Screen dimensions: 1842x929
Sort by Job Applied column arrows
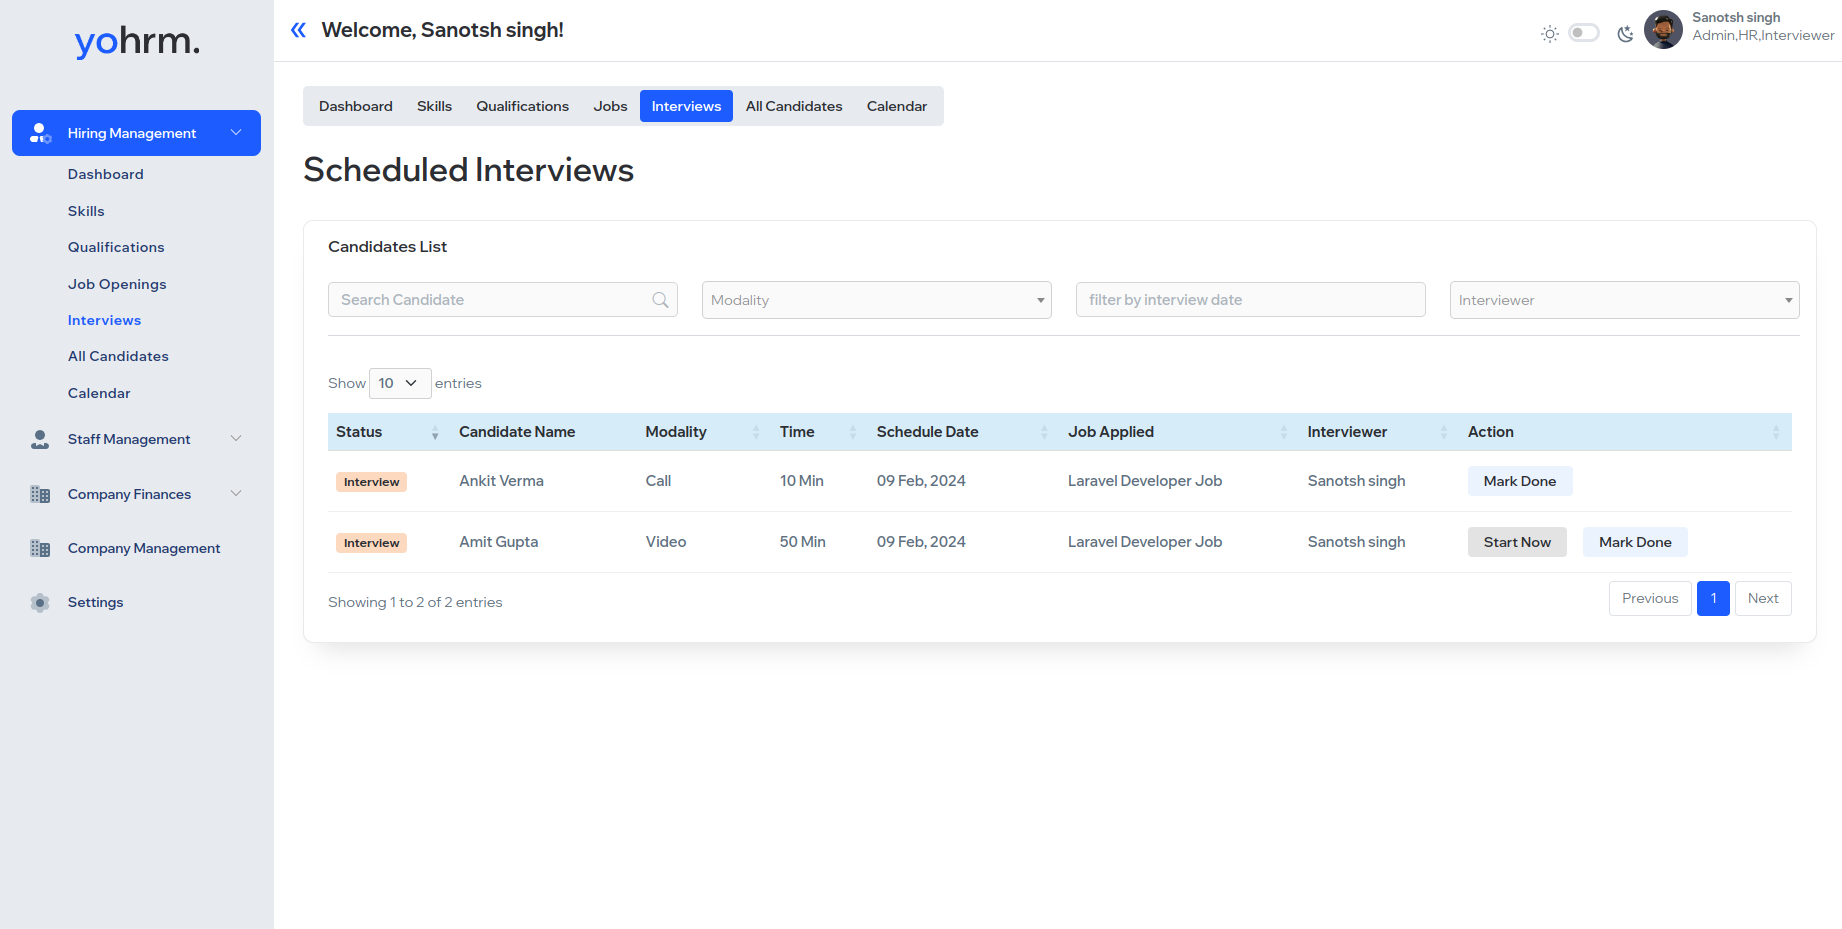coord(1284,432)
